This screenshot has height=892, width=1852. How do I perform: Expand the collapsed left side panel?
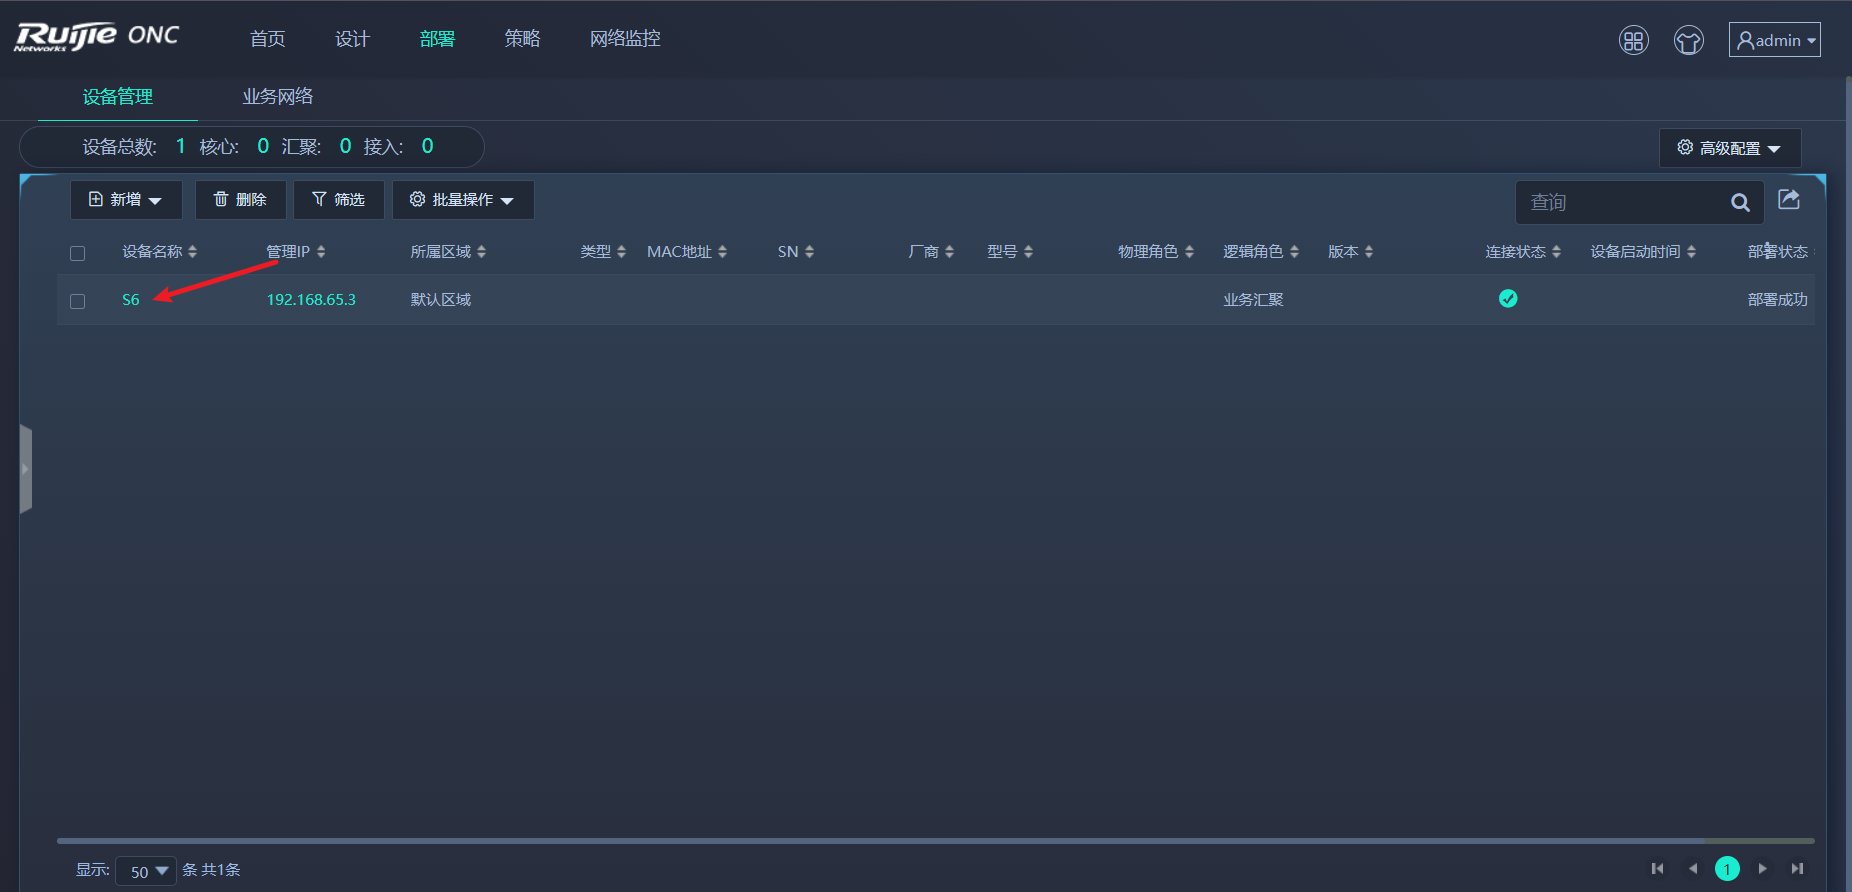point(26,469)
